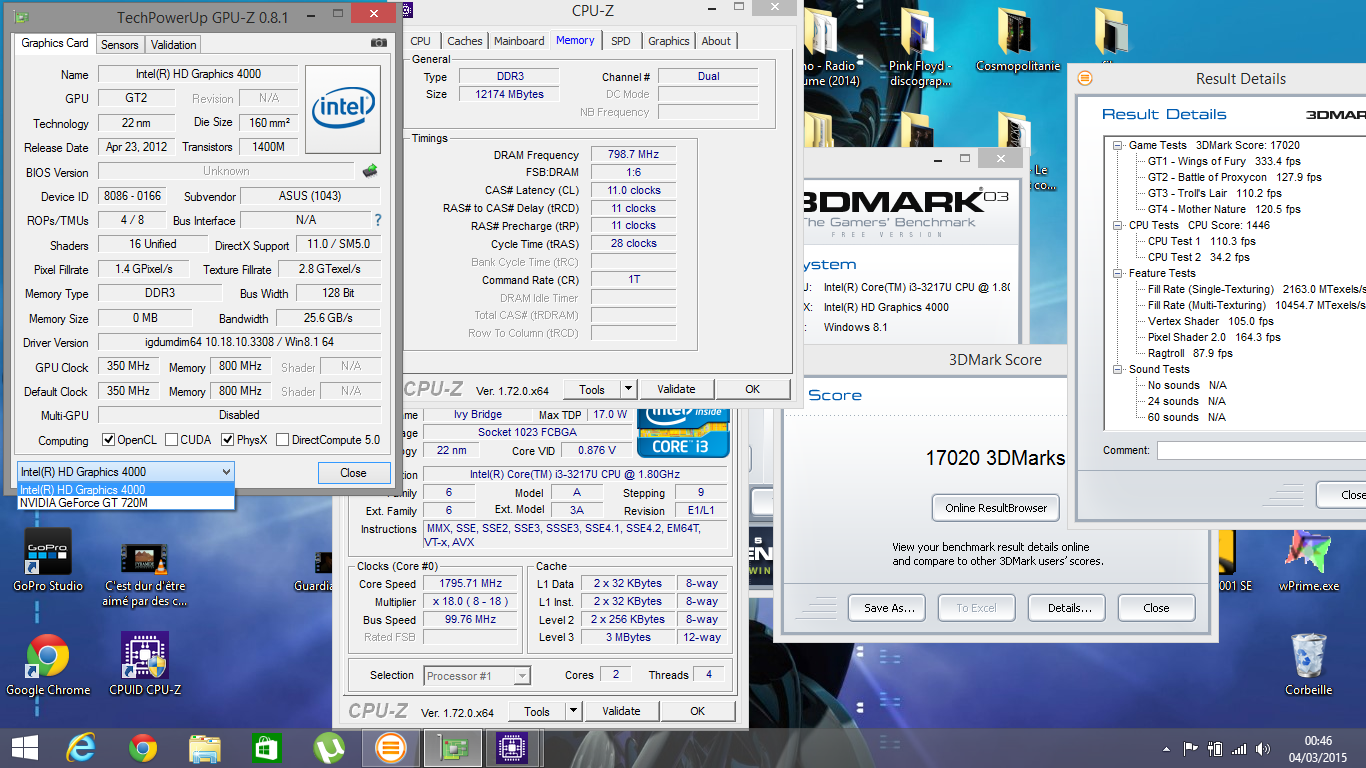Open the GPU selection dropdown in GPU-Z

click(126, 472)
